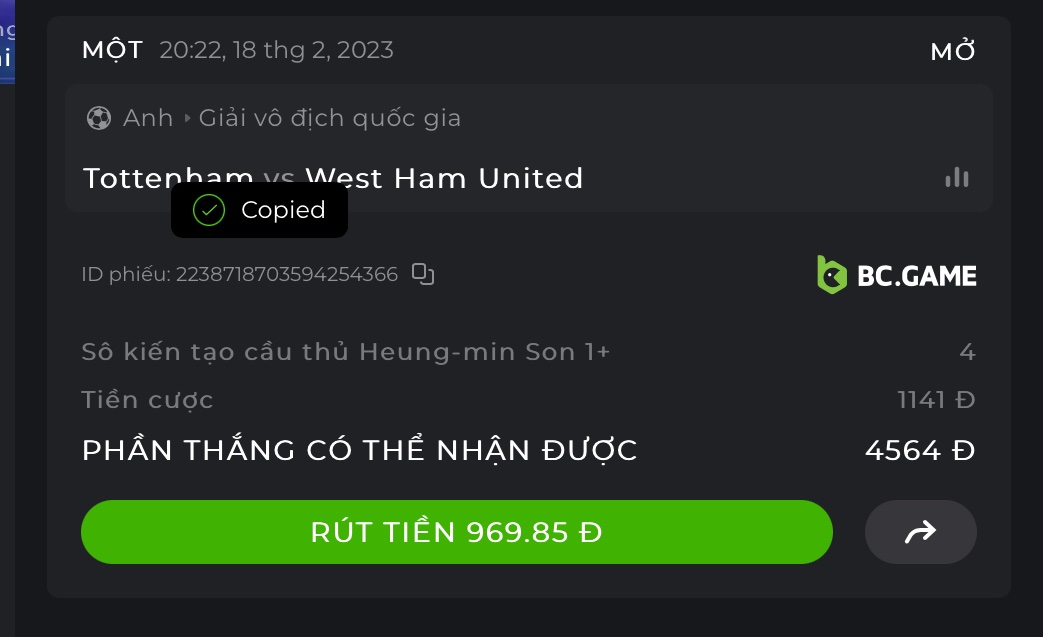Click the odds value 4
The height and width of the screenshot is (637, 1043).
click(x=966, y=352)
